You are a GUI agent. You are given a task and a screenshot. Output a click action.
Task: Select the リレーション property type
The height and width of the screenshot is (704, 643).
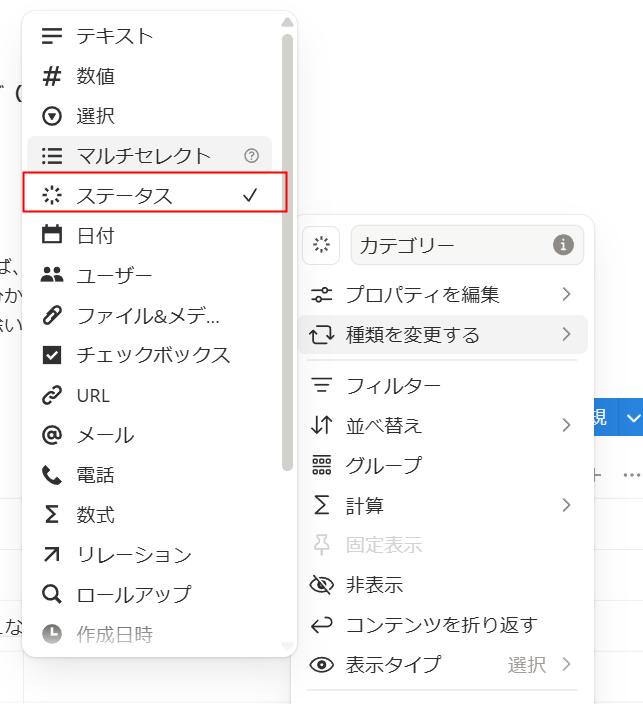(x=133, y=554)
